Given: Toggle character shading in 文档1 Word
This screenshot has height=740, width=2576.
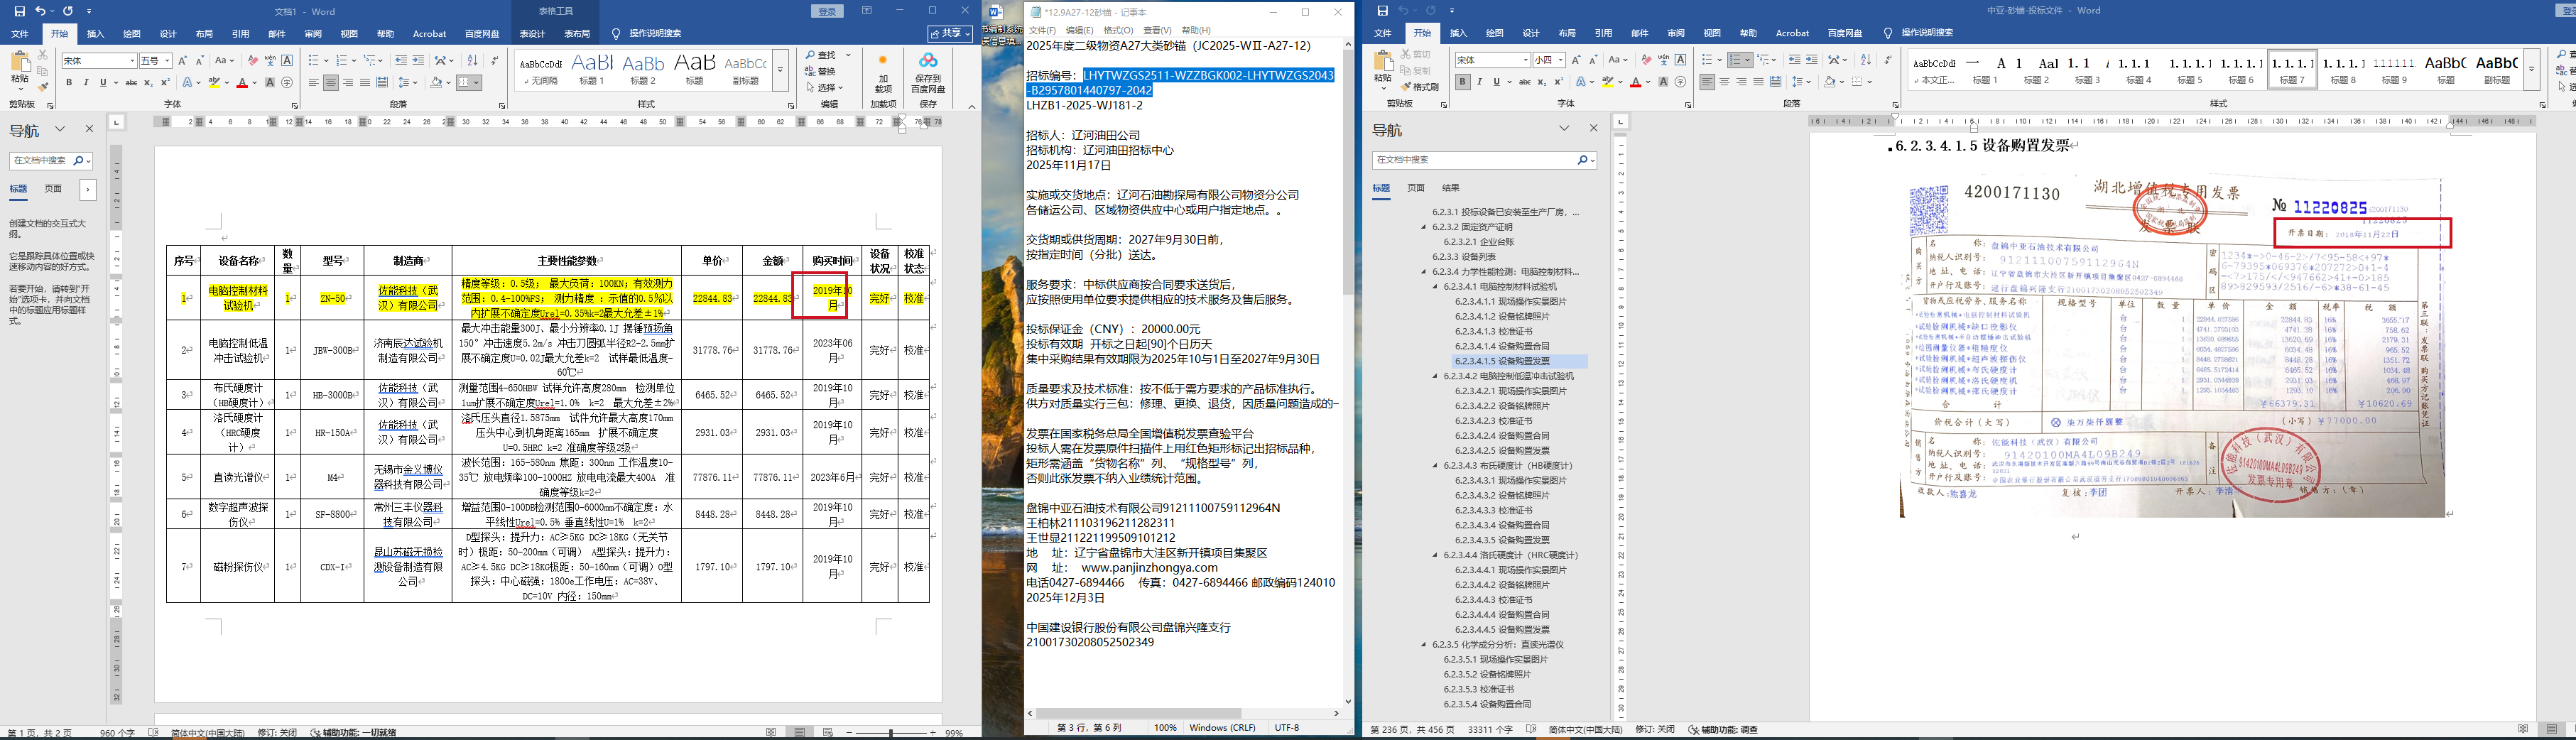Looking at the screenshot, I should 270,83.
